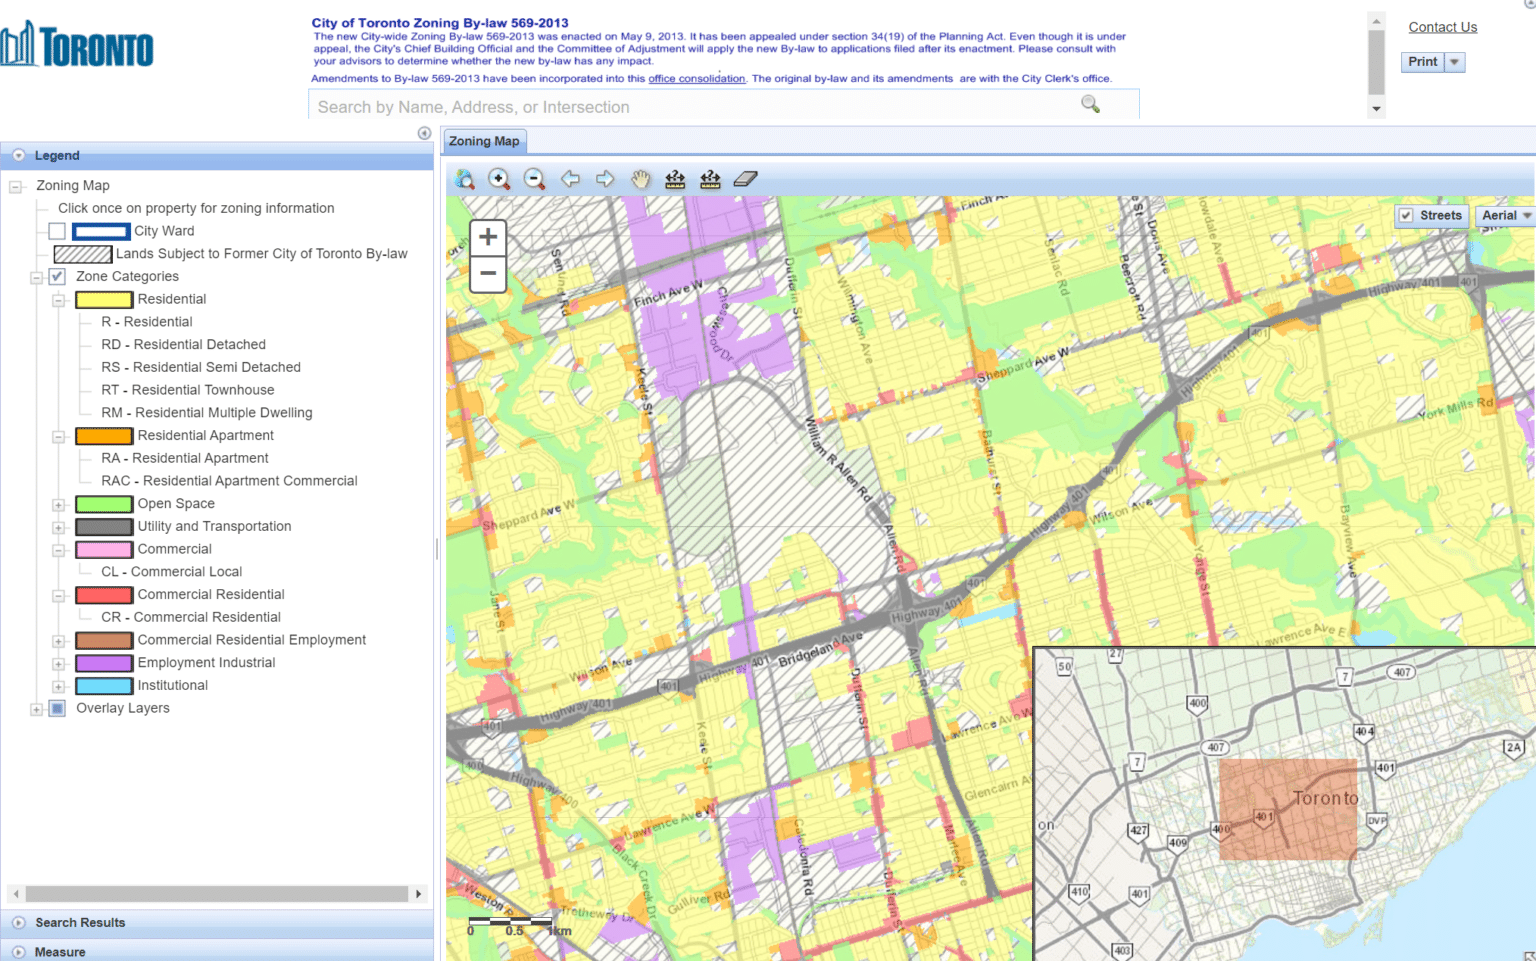This screenshot has width=1536, height=961.
Task: Switch to the Zoning Map tab
Action: pos(484,141)
